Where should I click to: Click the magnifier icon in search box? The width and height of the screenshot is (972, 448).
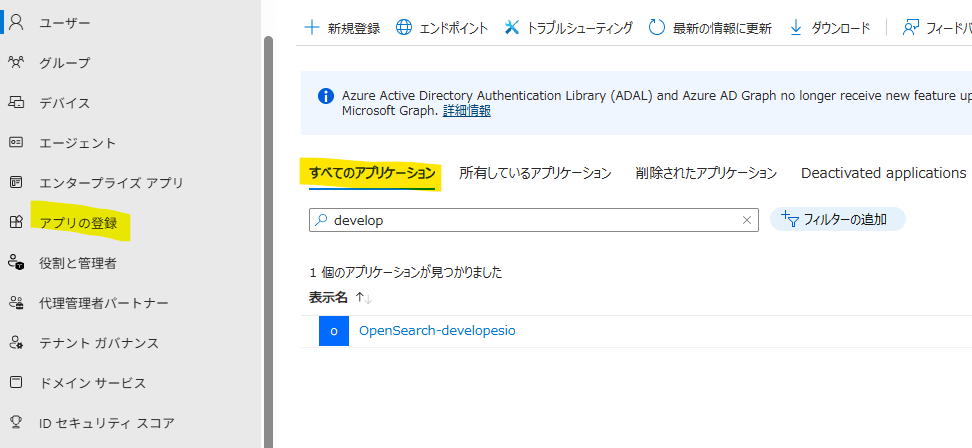pyautogui.click(x=321, y=219)
